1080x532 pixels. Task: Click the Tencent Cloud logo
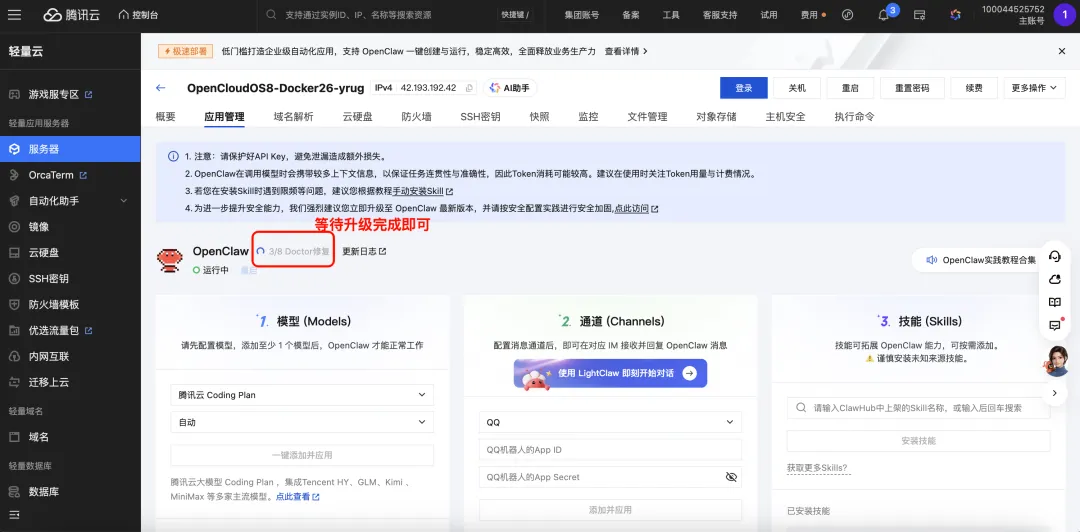[x=72, y=14]
